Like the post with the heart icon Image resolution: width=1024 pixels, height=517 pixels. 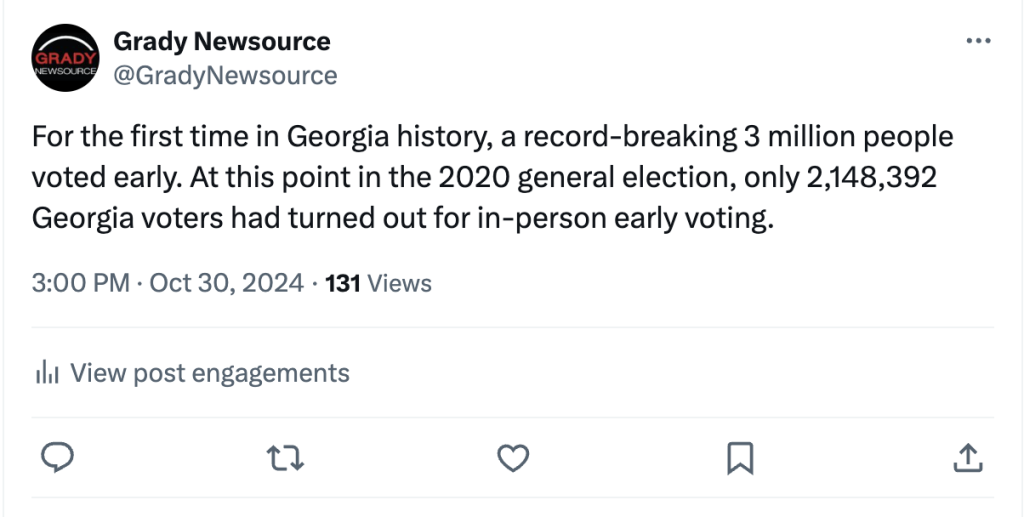tap(513, 458)
